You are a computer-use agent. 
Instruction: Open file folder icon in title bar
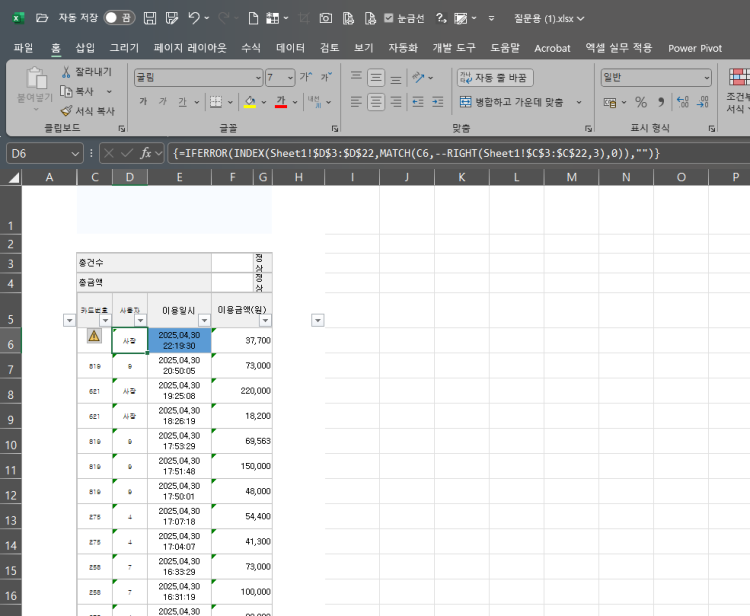click(x=42, y=18)
